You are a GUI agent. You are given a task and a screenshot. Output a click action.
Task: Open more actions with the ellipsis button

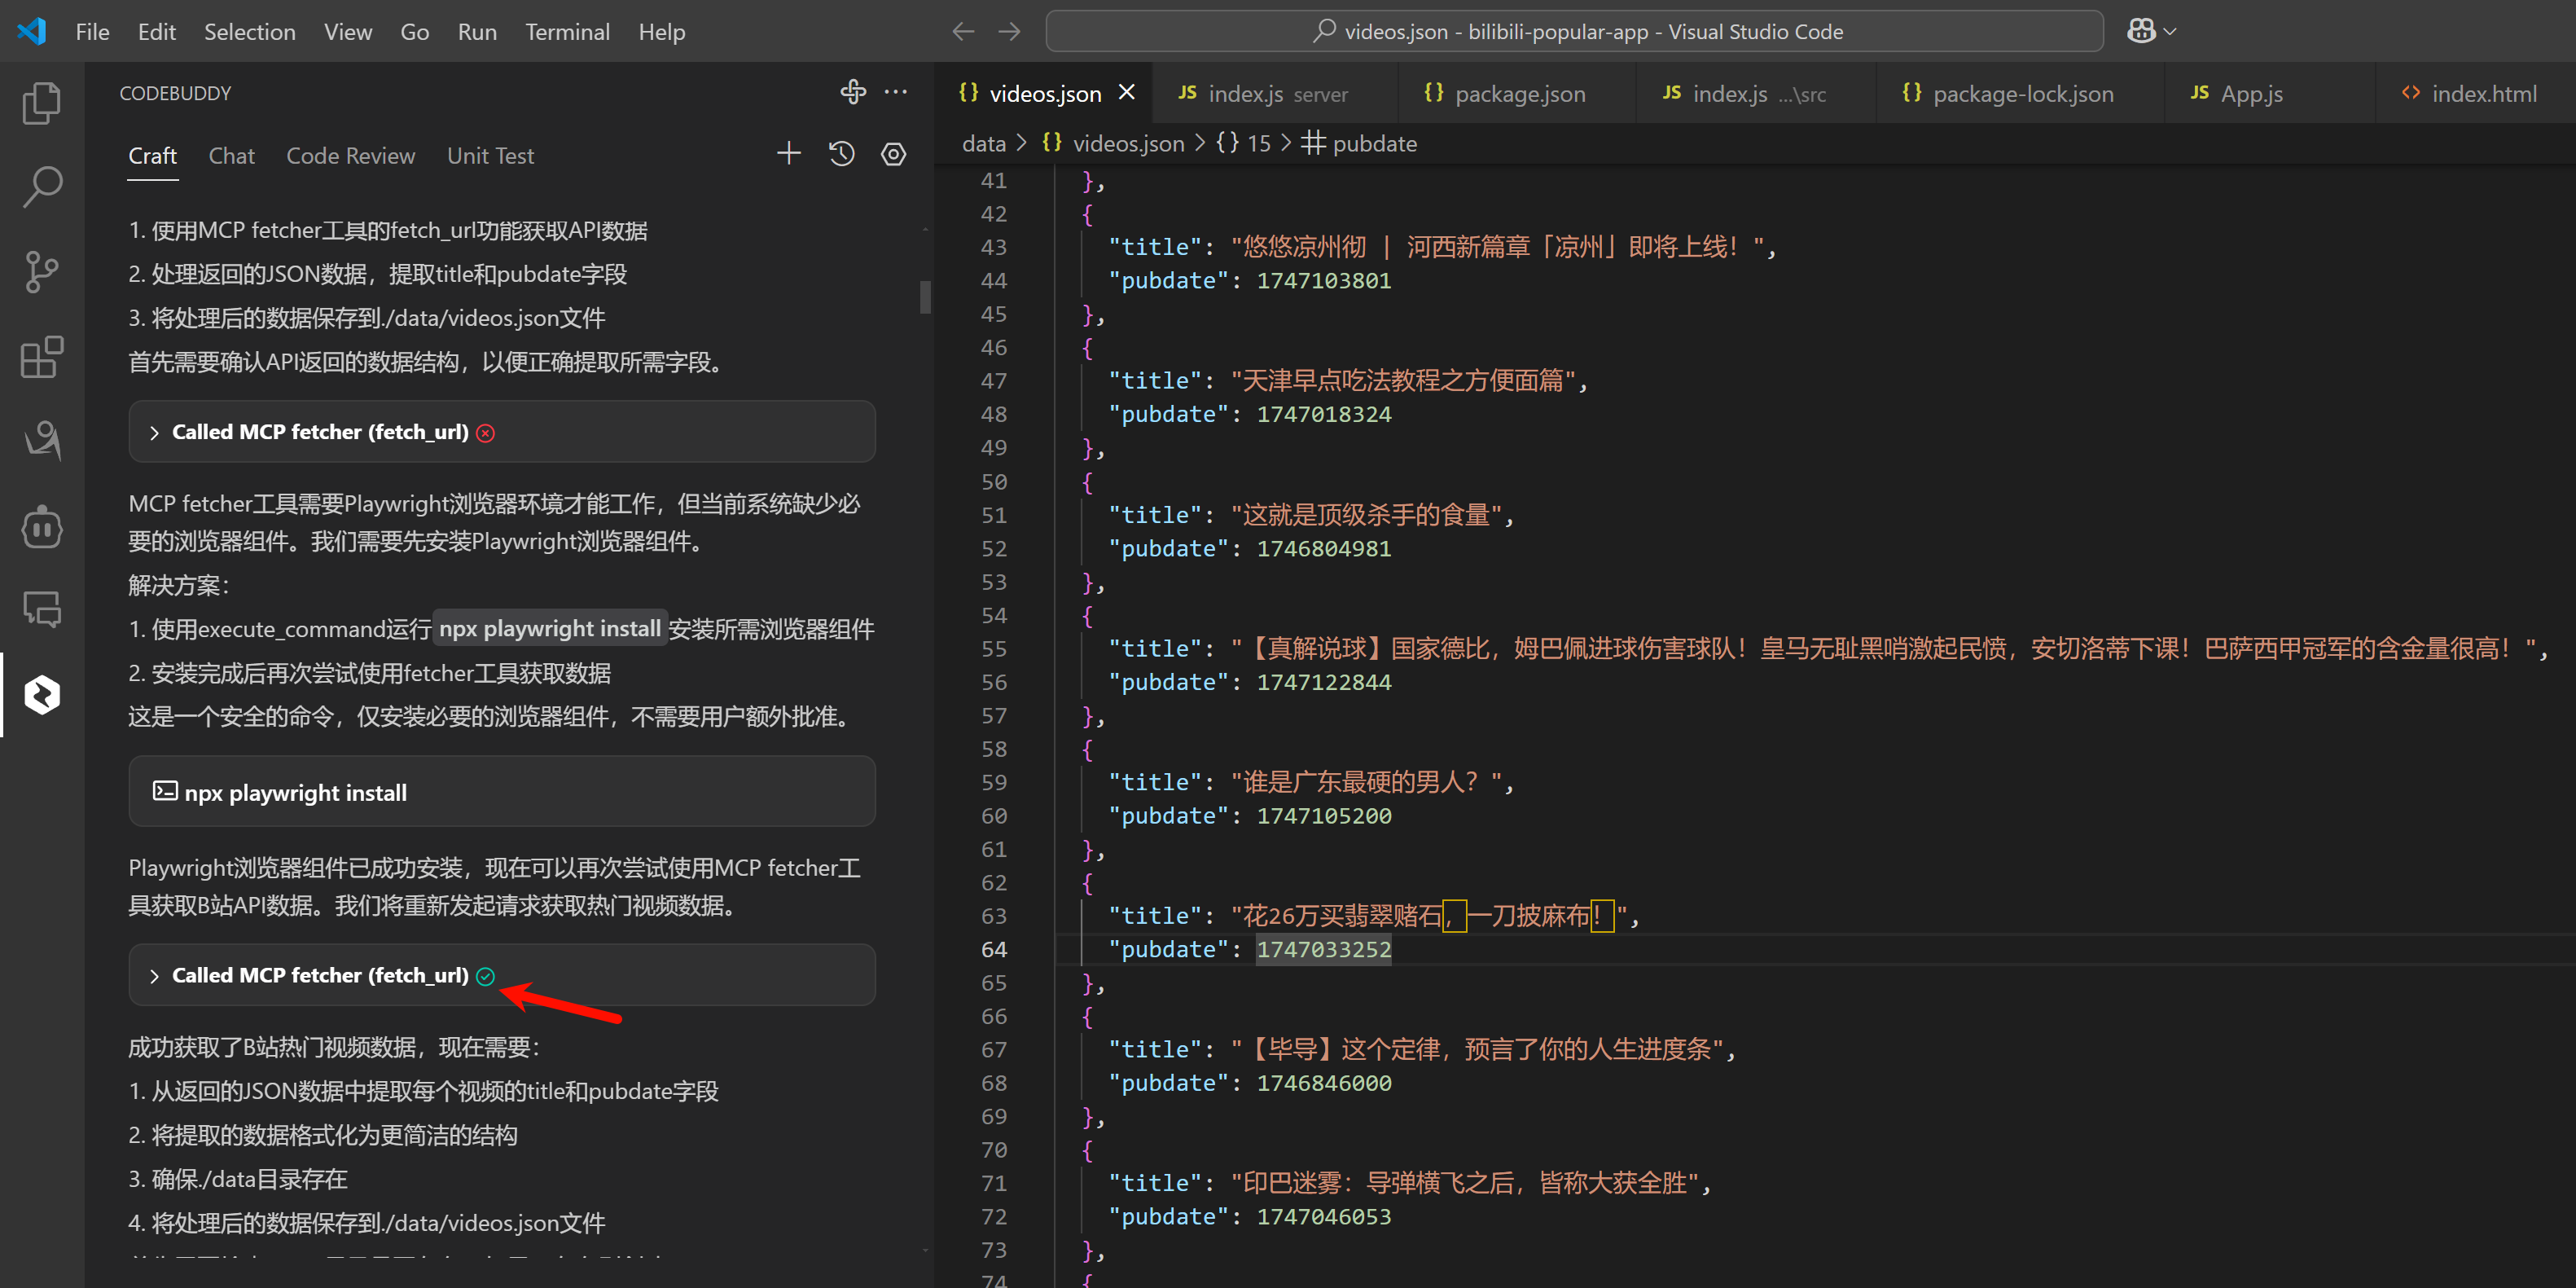point(896,91)
